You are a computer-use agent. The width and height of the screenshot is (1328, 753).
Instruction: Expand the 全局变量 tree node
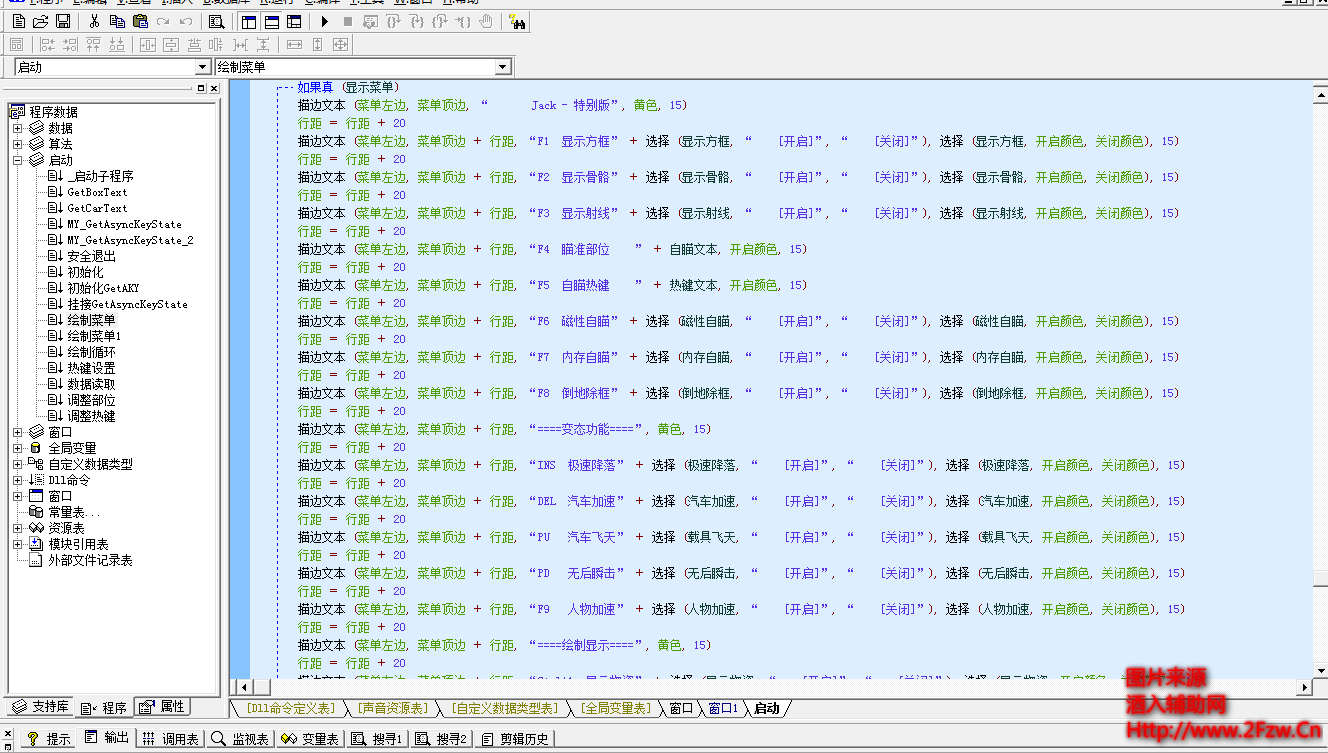17,448
